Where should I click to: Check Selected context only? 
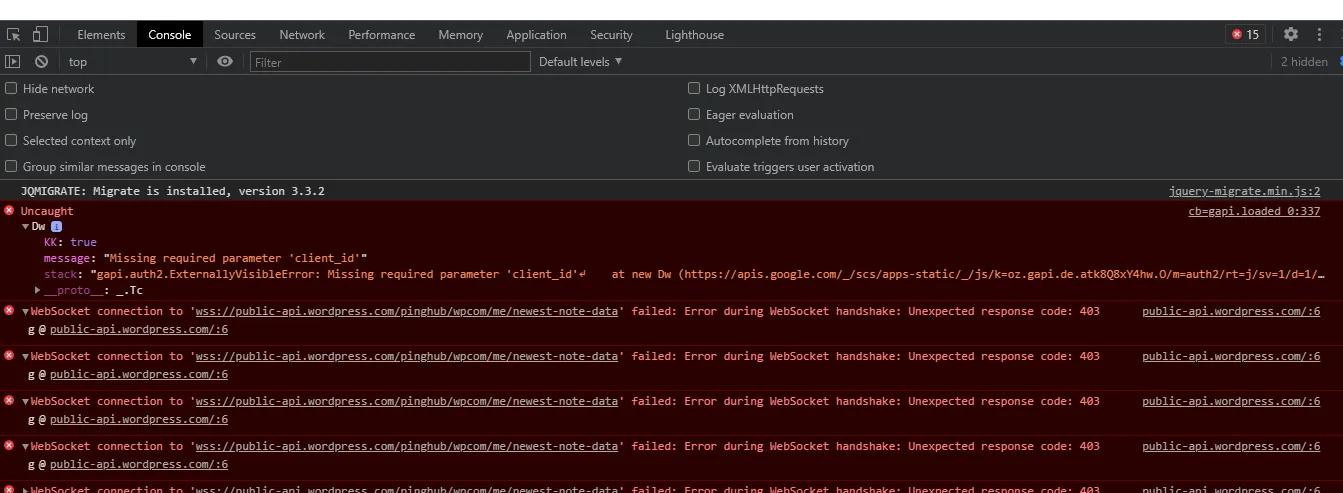(x=12, y=140)
